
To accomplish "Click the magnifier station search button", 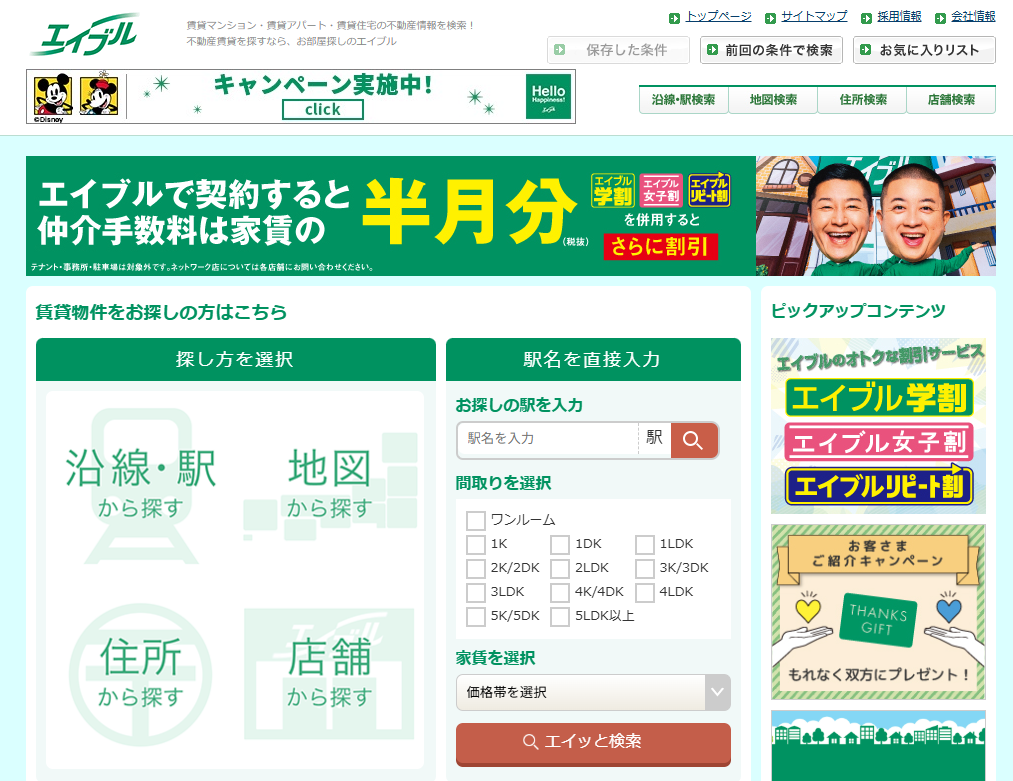I will [x=694, y=441].
